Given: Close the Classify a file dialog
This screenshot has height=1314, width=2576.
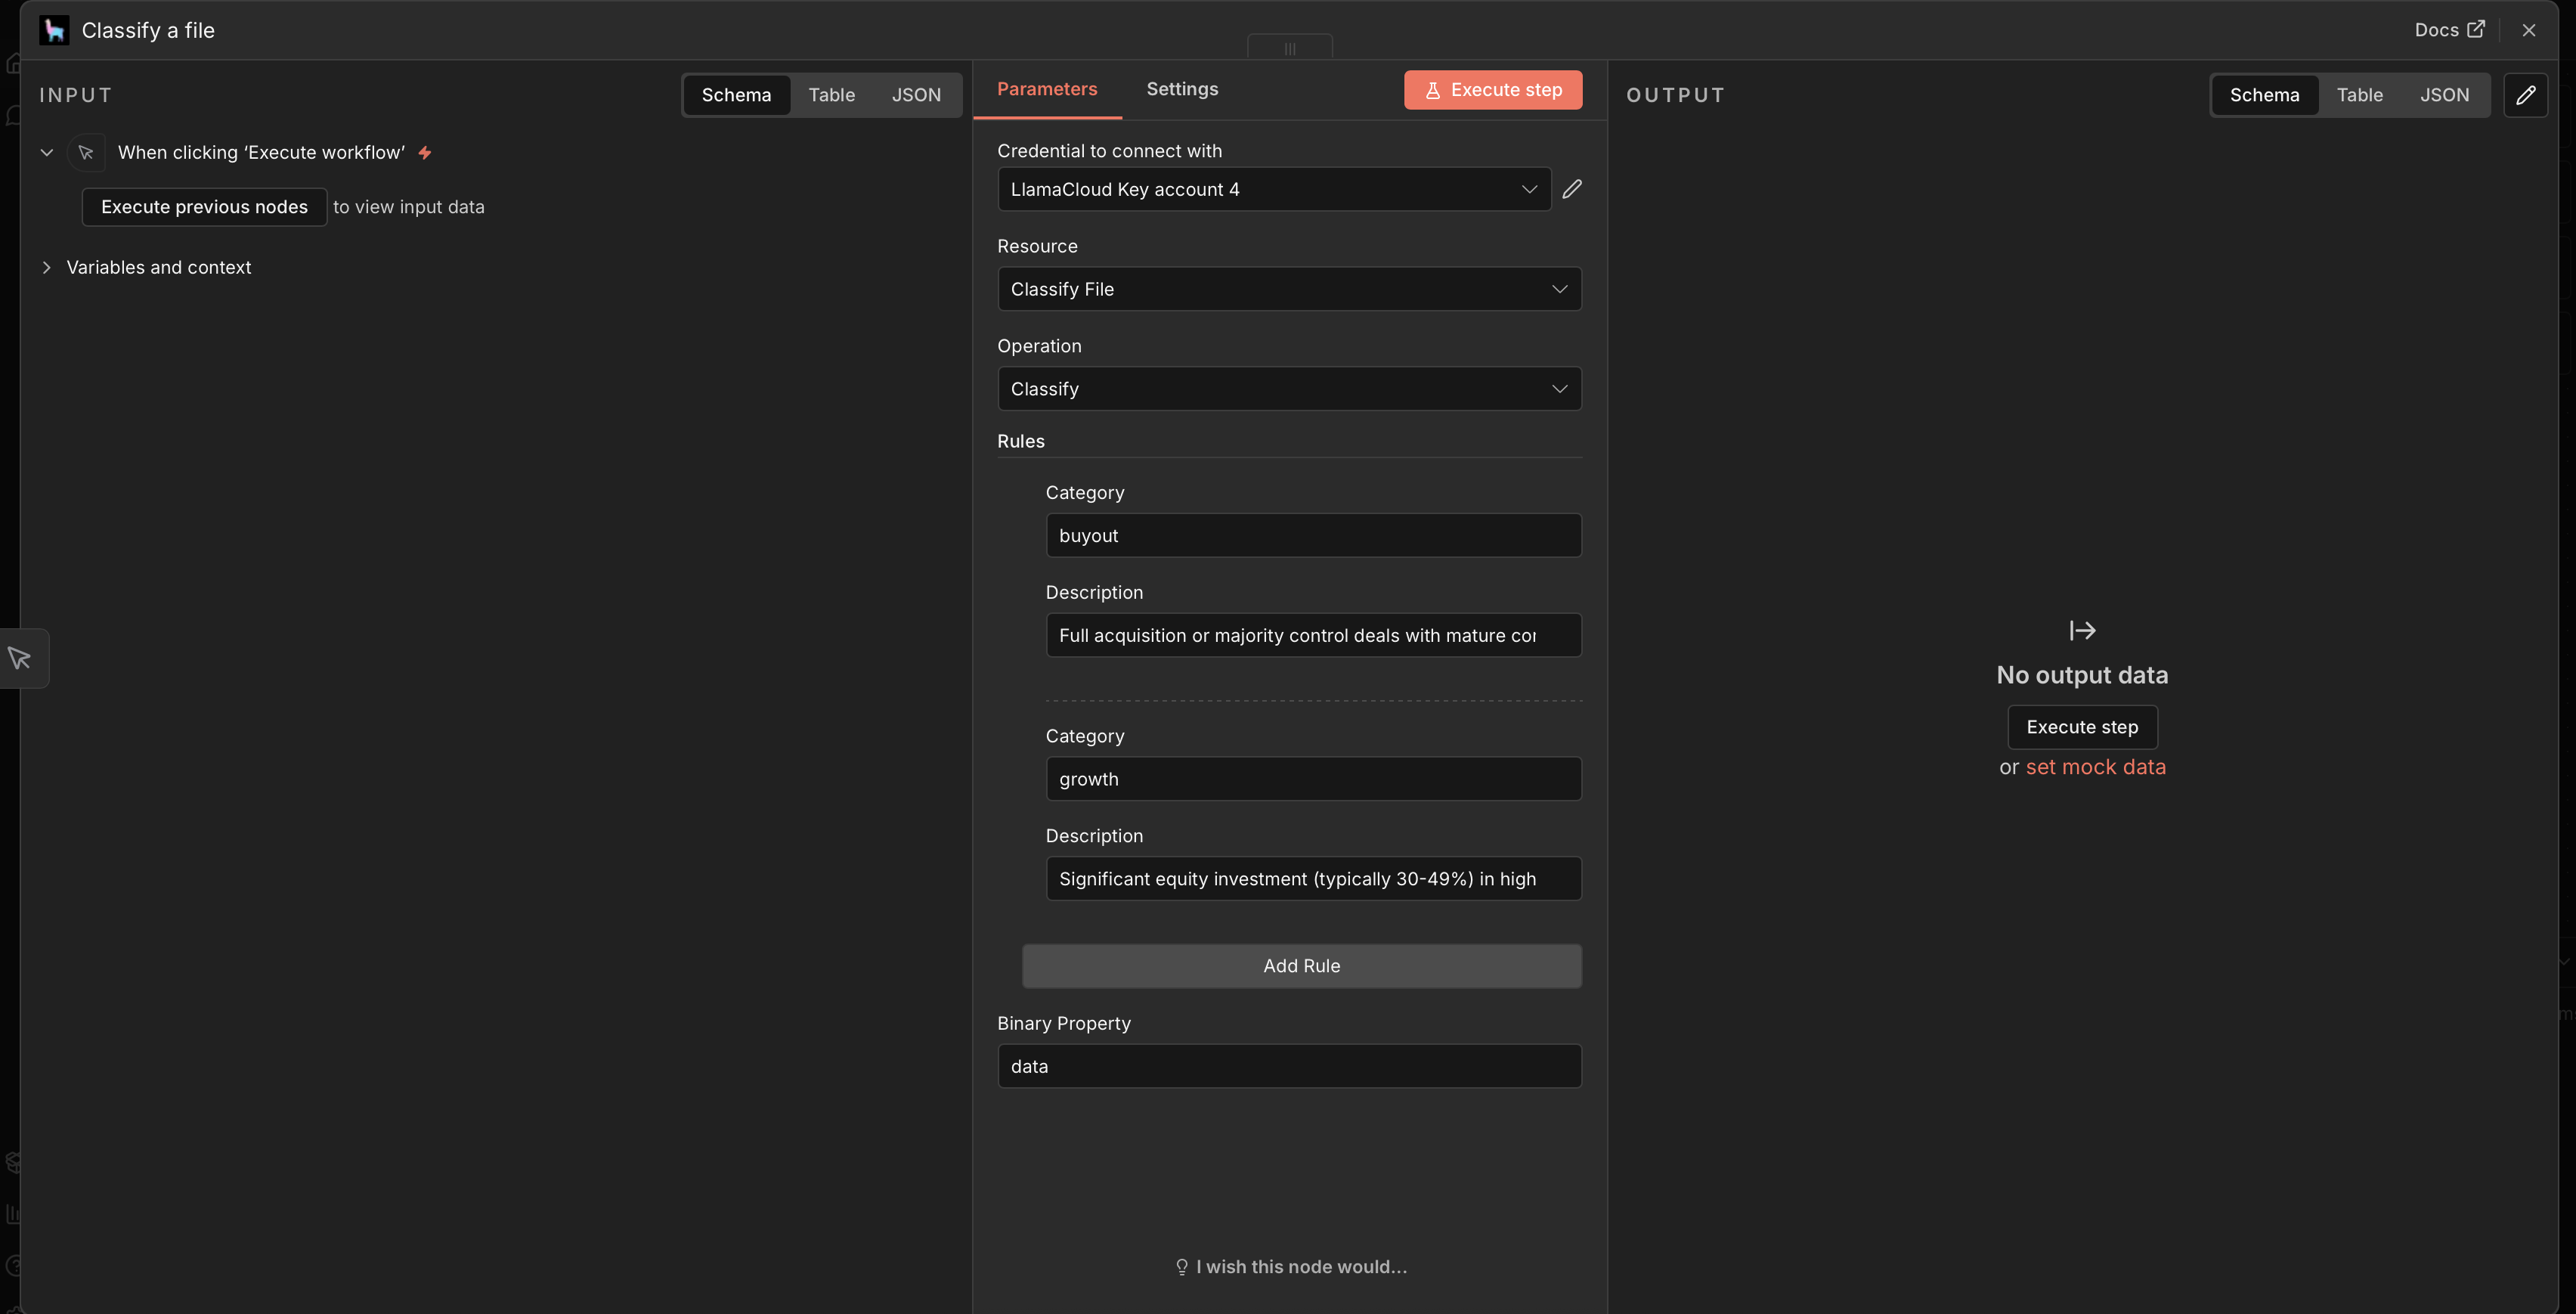Looking at the screenshot, I should (x=2529, y=30).
